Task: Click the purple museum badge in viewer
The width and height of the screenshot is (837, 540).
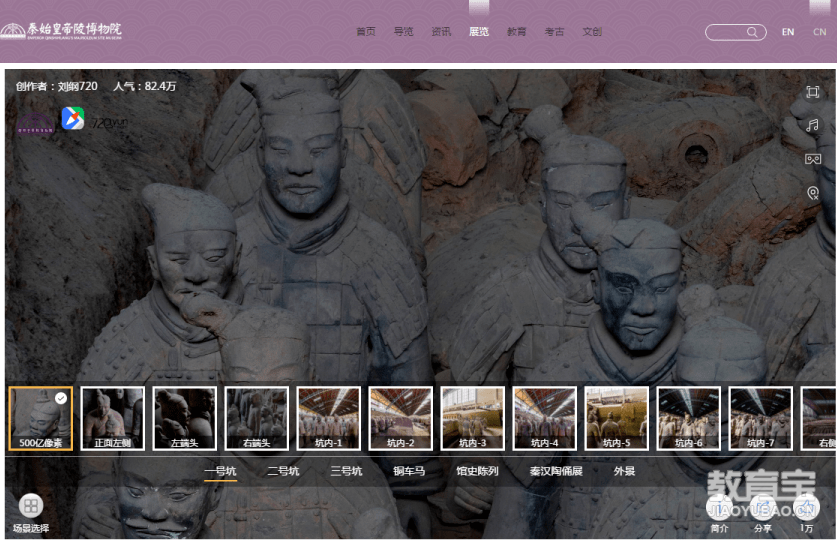Action: [x=35, y=123]
